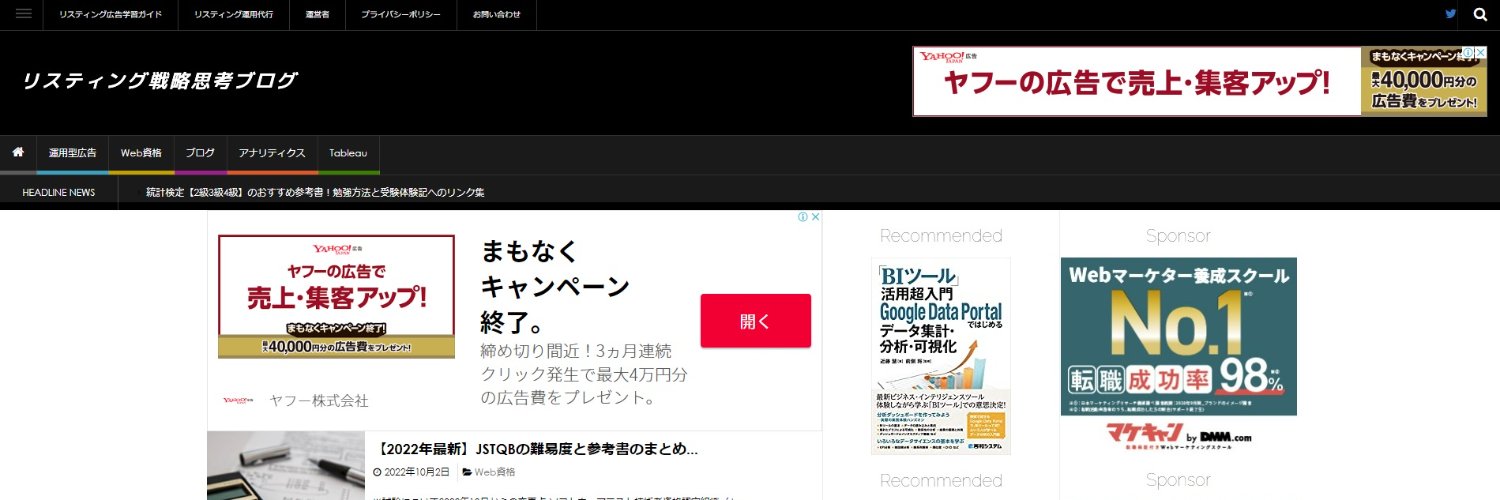Click the Yahoo top banner advertisement
1500x500 pixels.
(x=1200, y=81)
